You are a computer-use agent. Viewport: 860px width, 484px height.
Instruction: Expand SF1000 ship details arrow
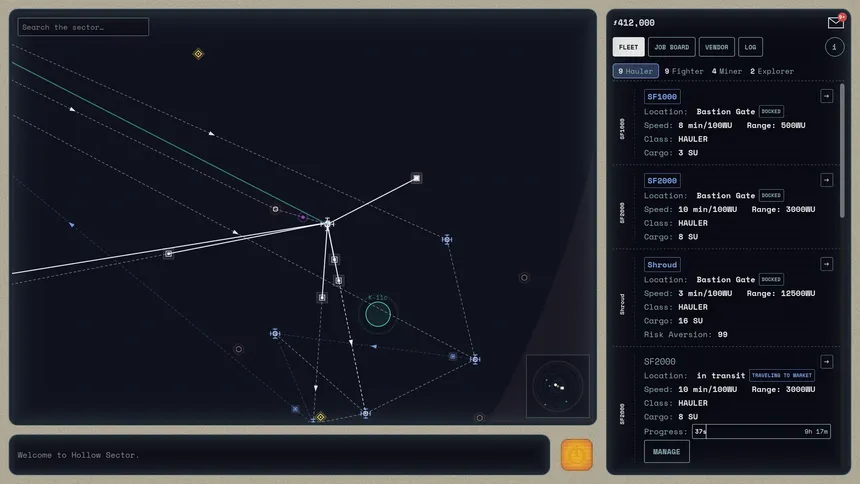coord(827,96)
